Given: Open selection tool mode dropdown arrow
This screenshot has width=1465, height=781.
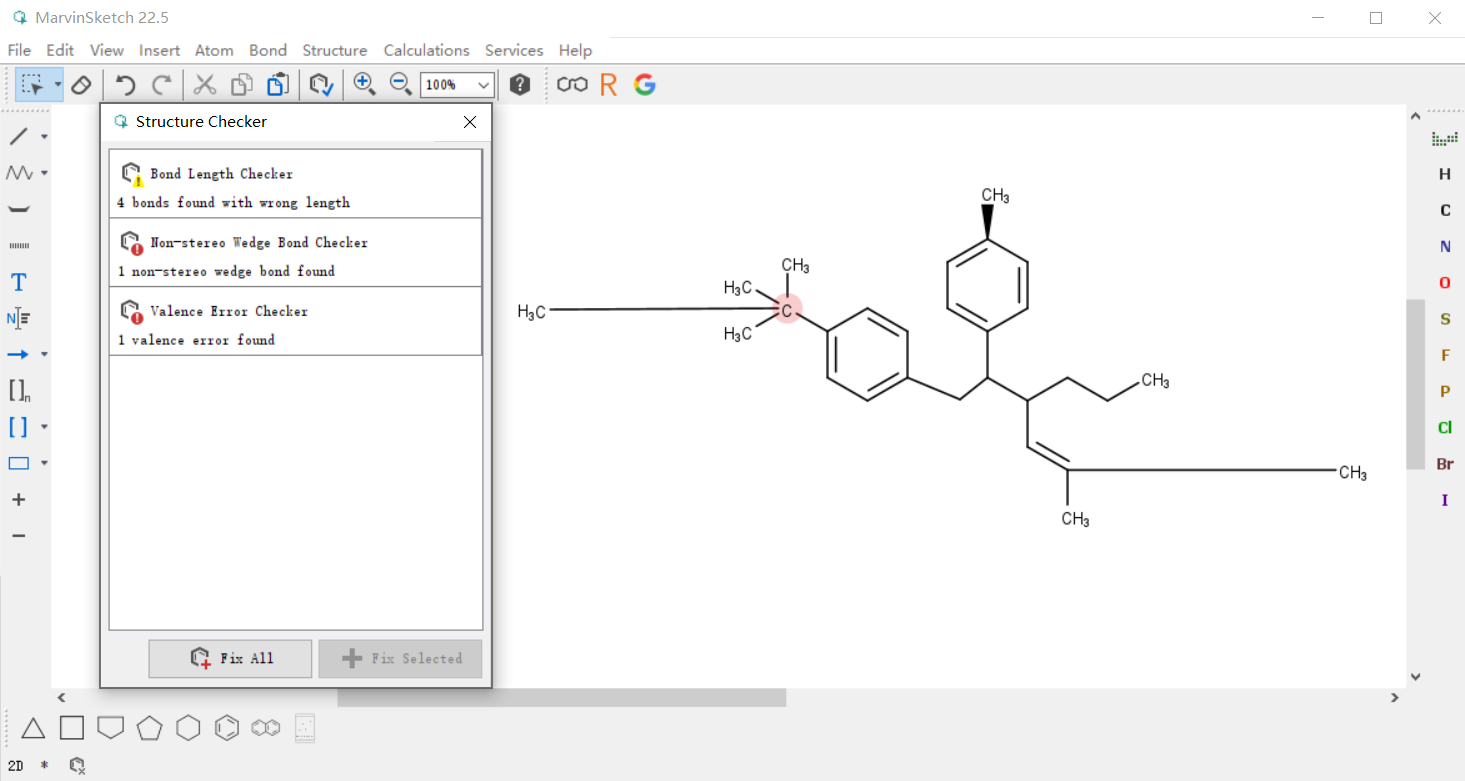Looking at the screenshot, I should [58, 85].
